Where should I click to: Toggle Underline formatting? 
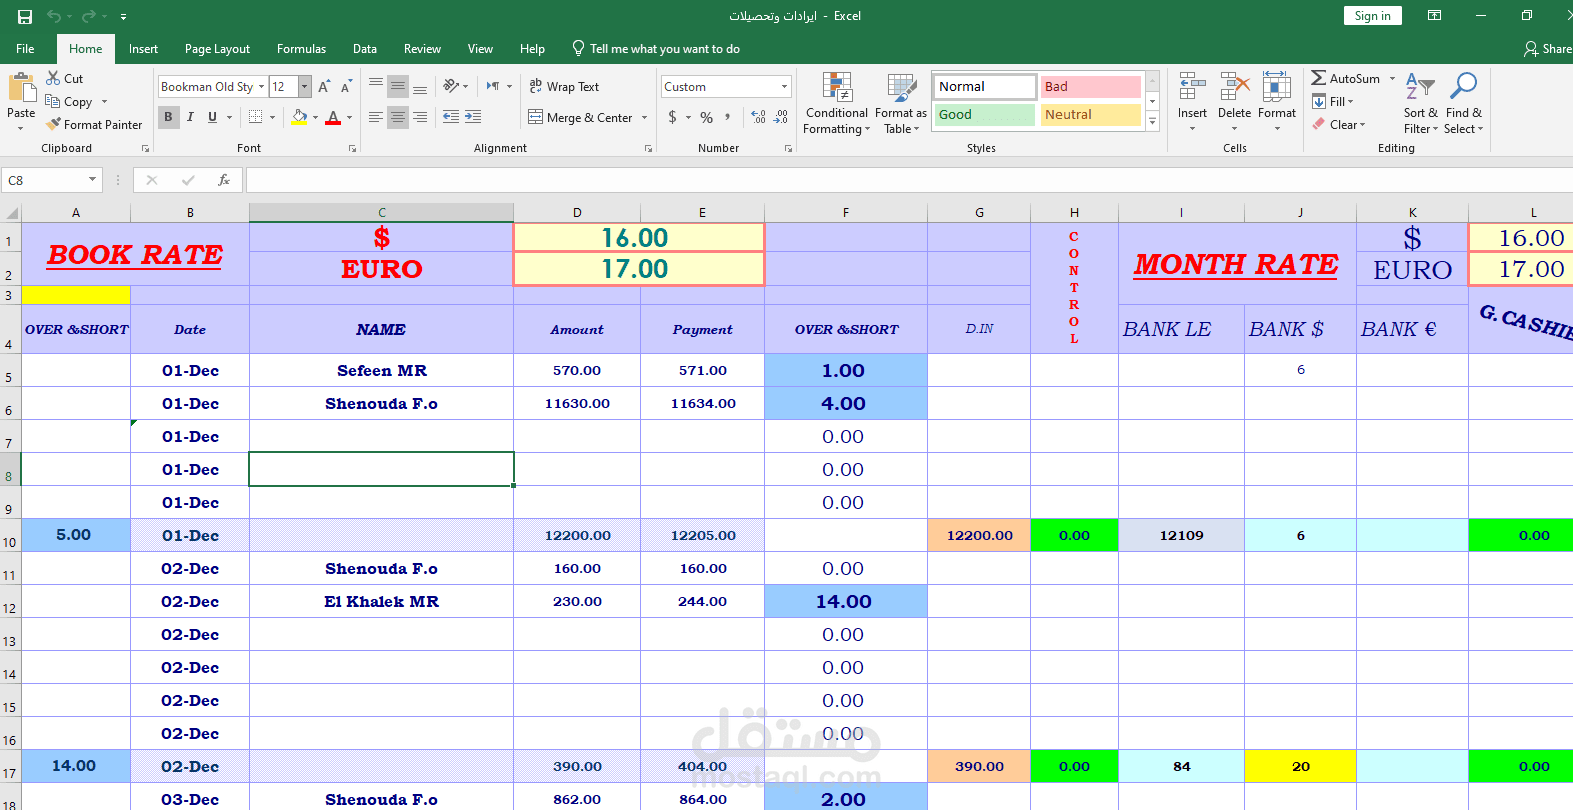(x=212, y=117)
